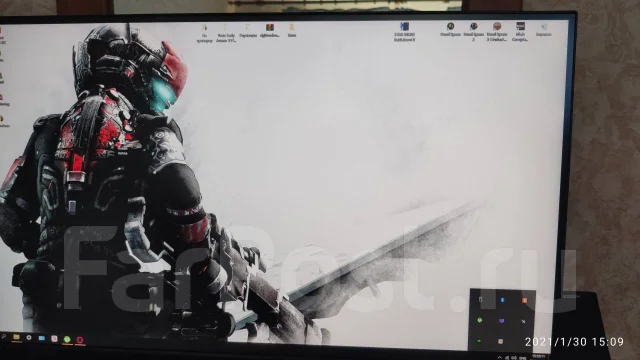The image size is (640, 360).
Task: Open File Explorer from the taskbar
Action: coord(16,337)
